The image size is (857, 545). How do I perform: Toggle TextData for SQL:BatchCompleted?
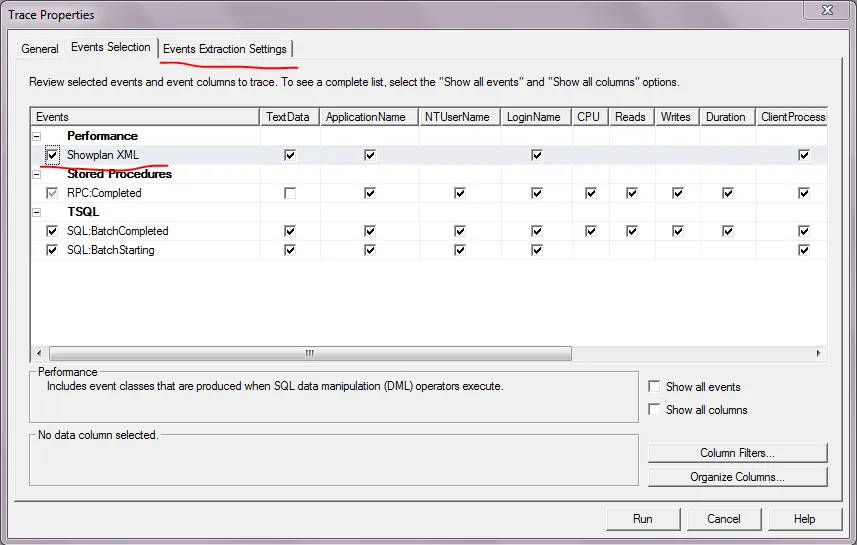[290, 231]
